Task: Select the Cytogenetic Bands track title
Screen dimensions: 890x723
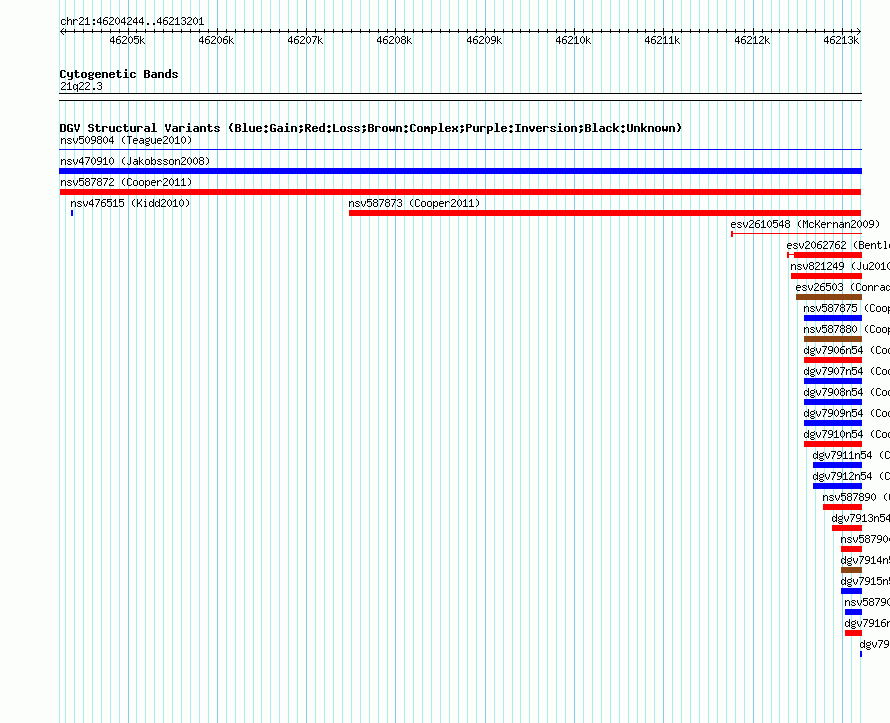Action: pyautogui.click(x=119, y=74)
